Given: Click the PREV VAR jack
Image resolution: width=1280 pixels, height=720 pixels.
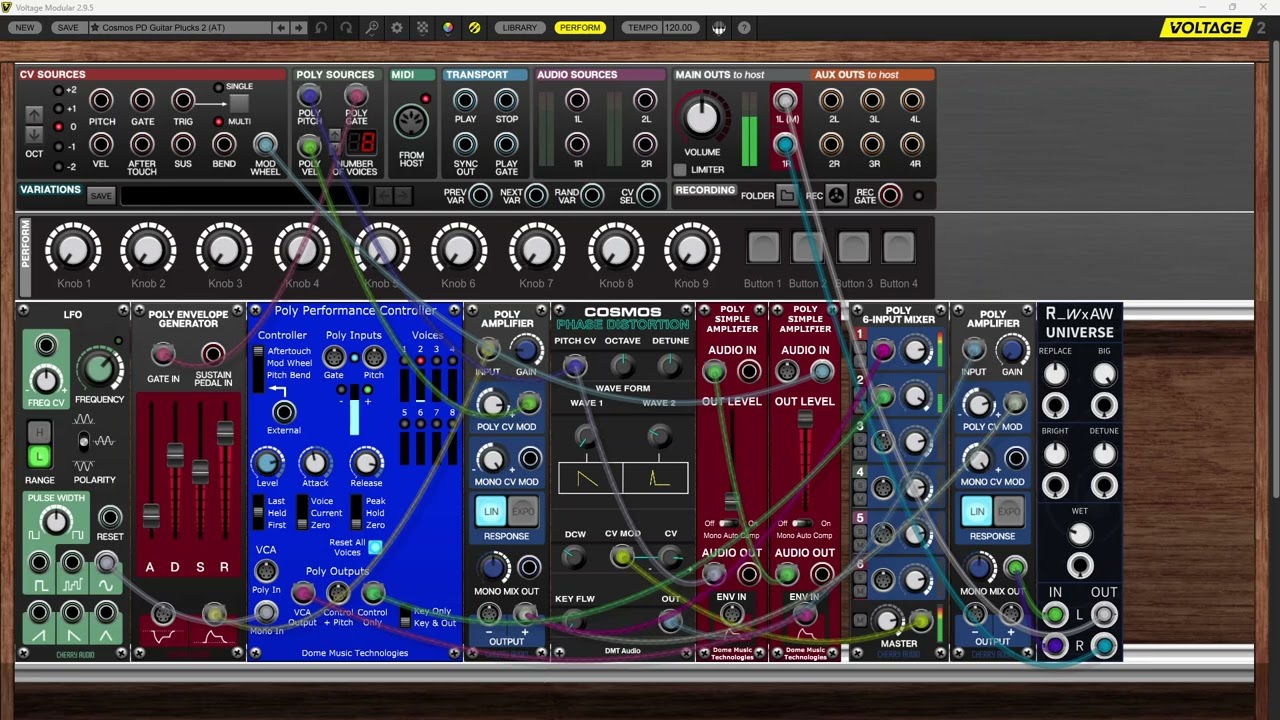Looking at the screenshot, I should point(480,195).
